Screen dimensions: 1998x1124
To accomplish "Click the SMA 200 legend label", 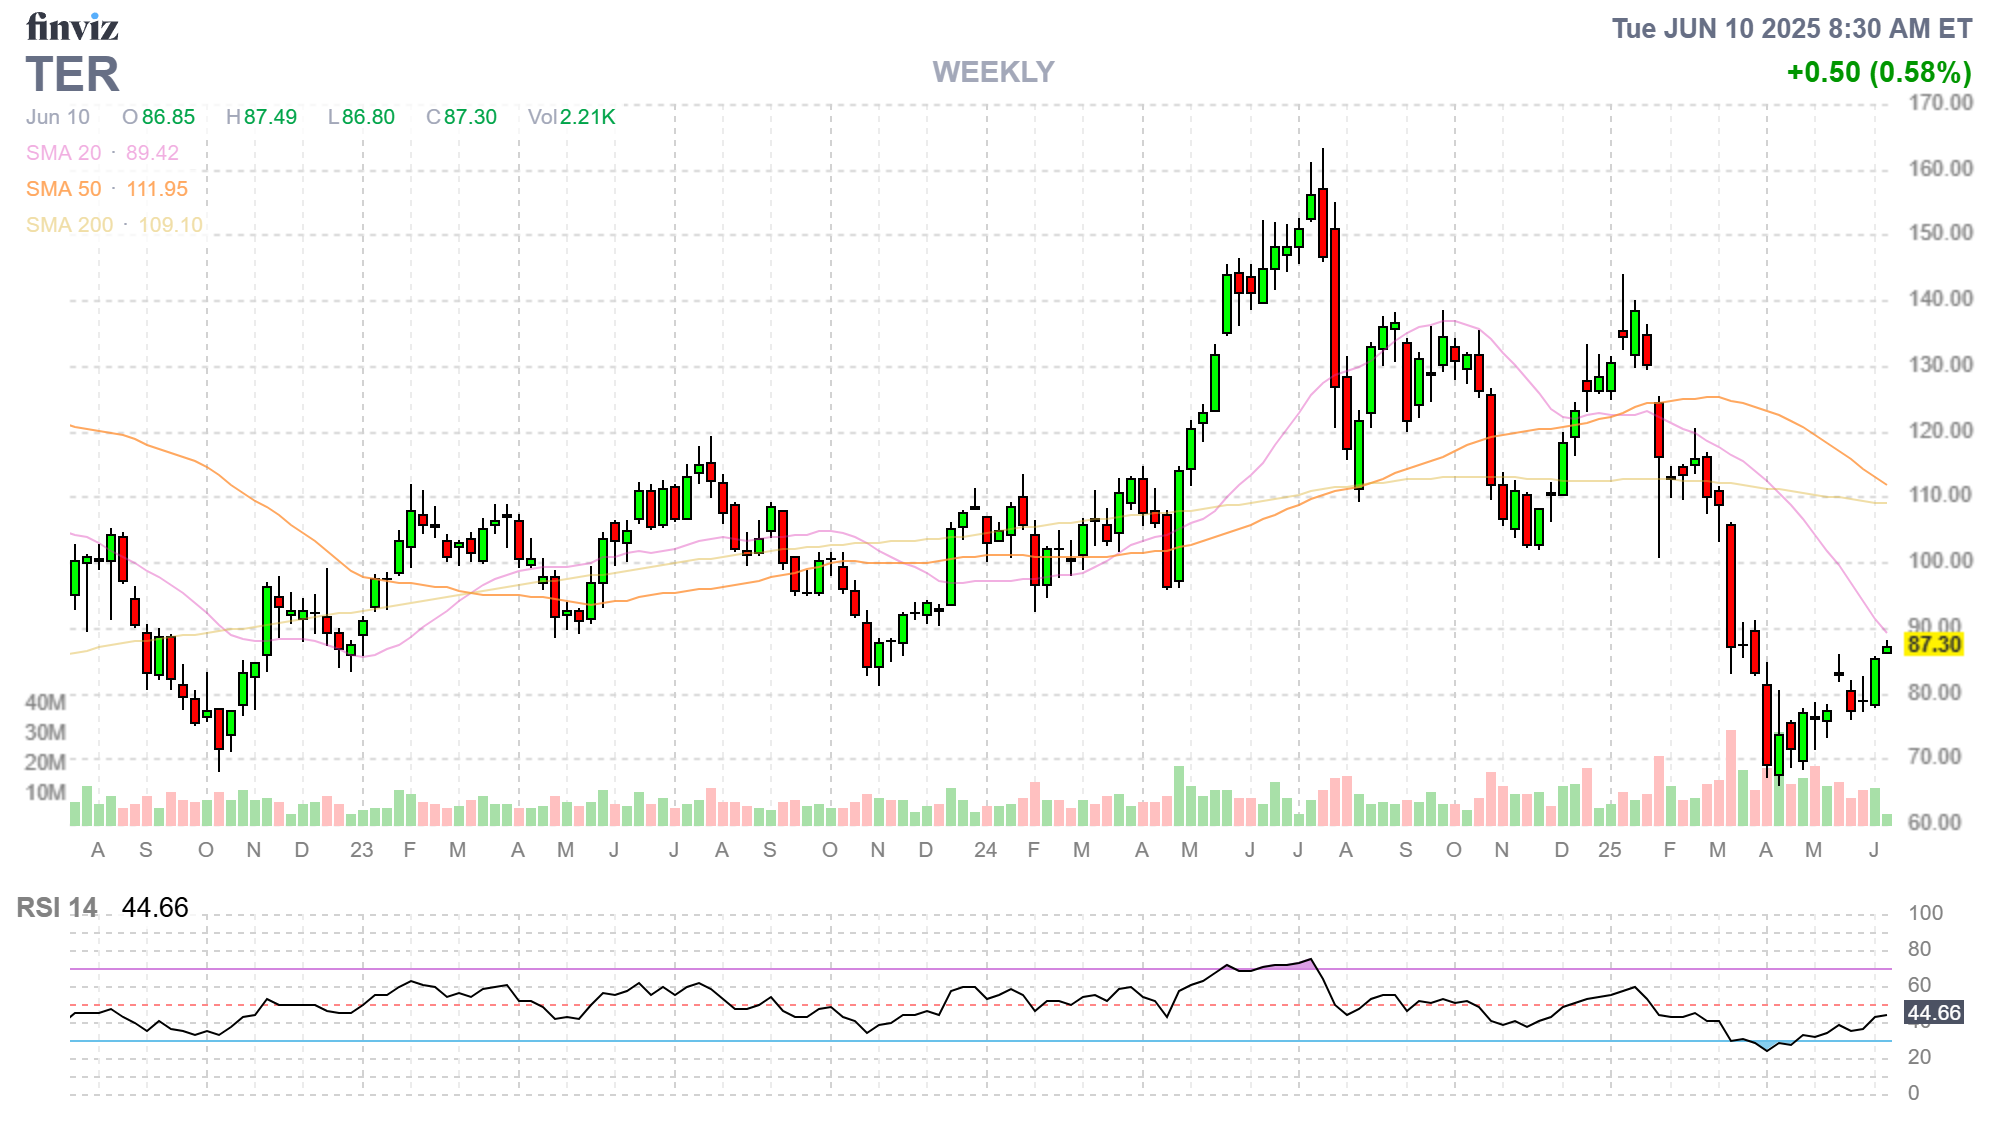I will click(x=69, y=225).
